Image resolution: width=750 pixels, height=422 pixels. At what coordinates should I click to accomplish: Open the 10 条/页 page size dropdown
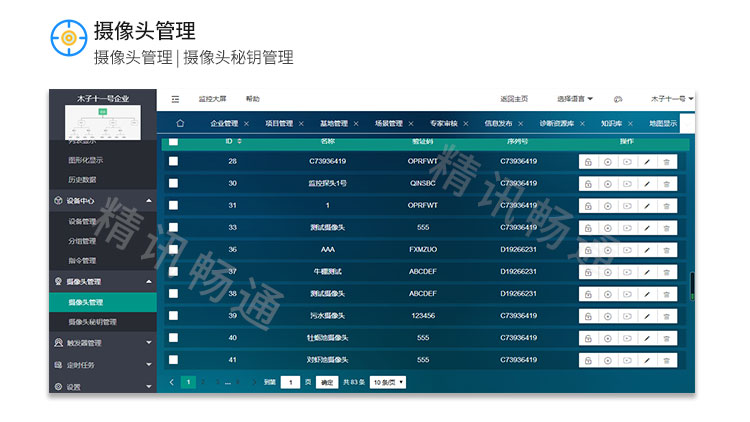387,382
